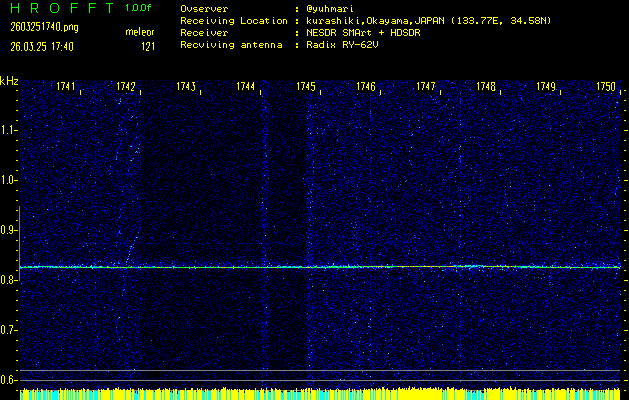Click the 0.8 kHz frequency label

click(x=9, y=280)
